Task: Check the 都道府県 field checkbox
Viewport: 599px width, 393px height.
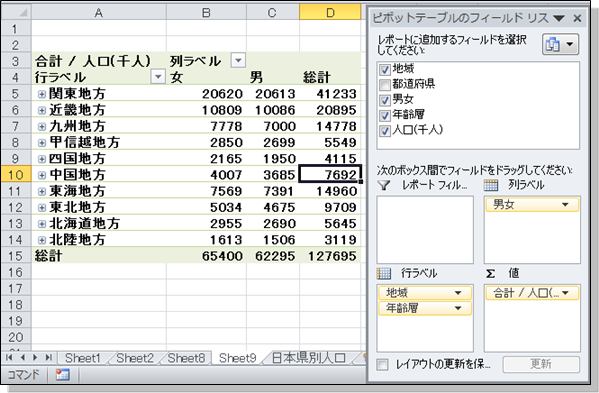Action: pos(385,85)
